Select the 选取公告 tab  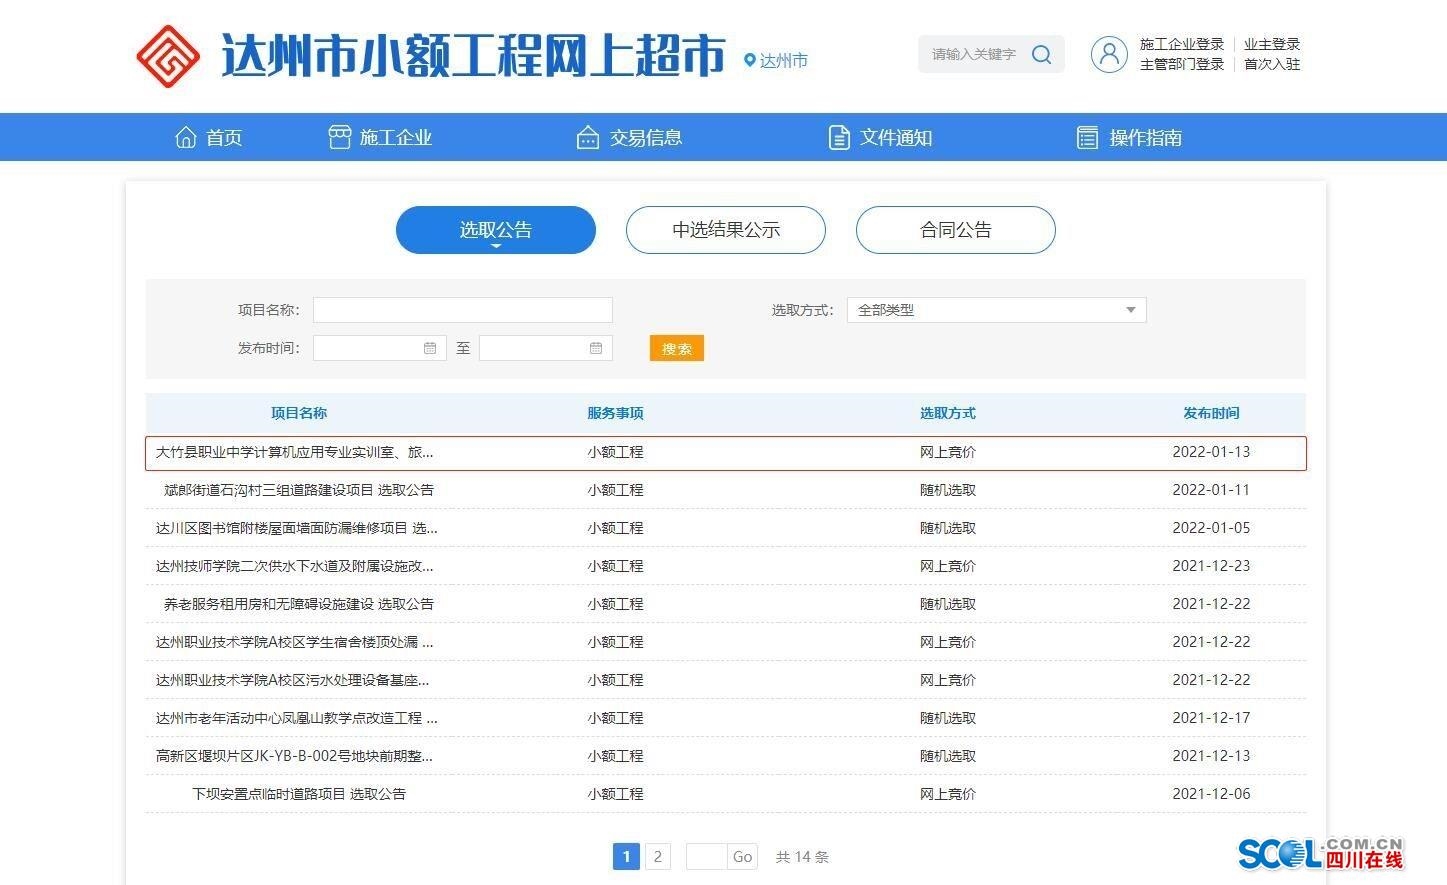[496, 230]
